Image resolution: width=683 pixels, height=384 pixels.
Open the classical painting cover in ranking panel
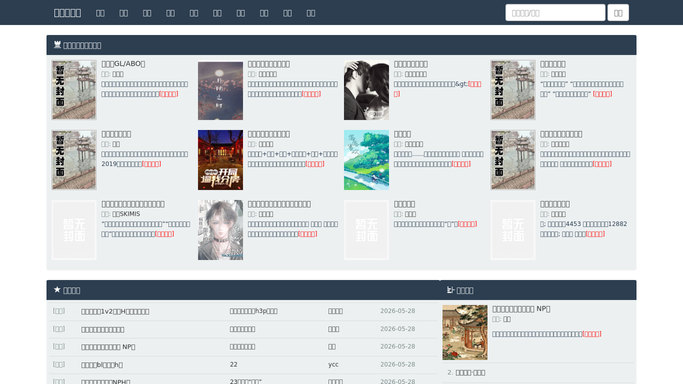(x=465, y=332)
